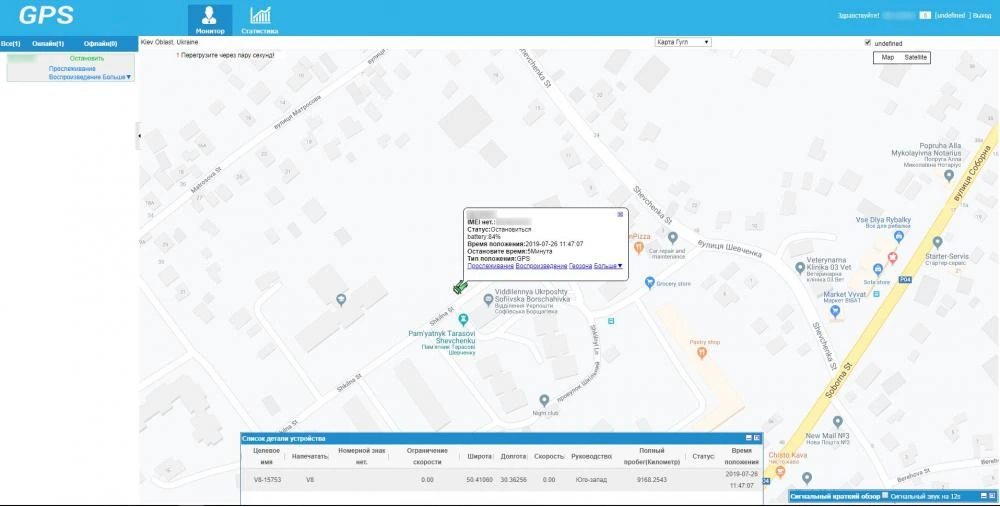The height and width of the screenshot is (507, 1000).
Task: Open the Статистика chart icon
Action: click(259, 16)
